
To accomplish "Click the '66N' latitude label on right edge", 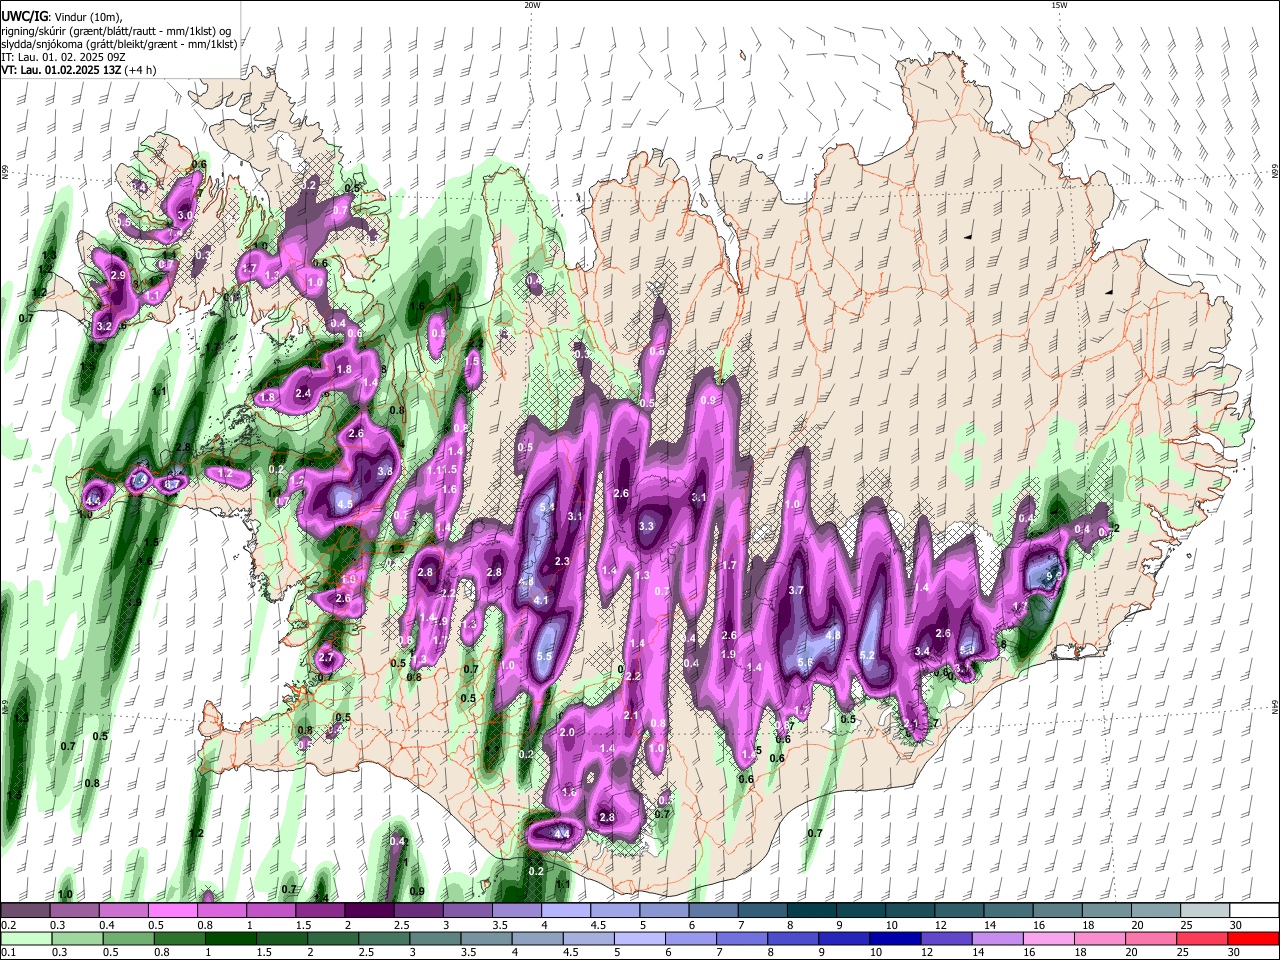I will [x=1275, y=173].
